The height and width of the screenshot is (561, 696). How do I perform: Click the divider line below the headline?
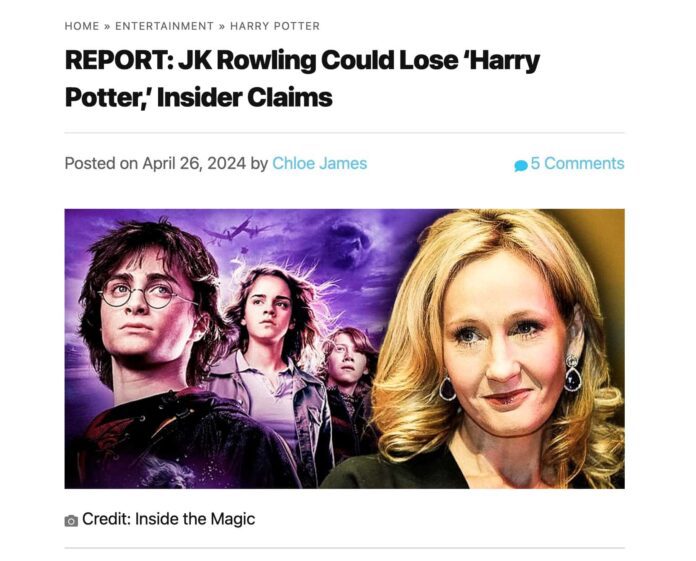344,132
